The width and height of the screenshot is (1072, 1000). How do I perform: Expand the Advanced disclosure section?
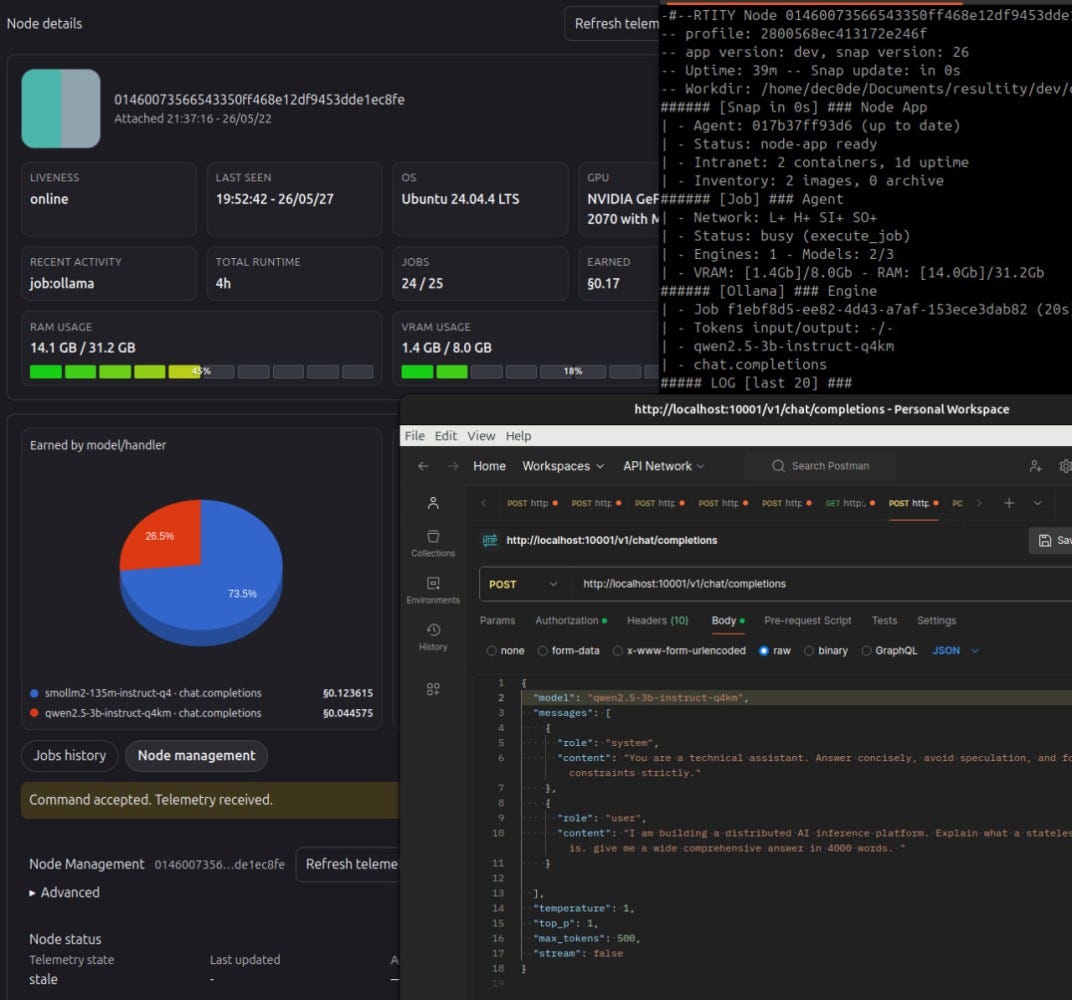tap(64, 893)
